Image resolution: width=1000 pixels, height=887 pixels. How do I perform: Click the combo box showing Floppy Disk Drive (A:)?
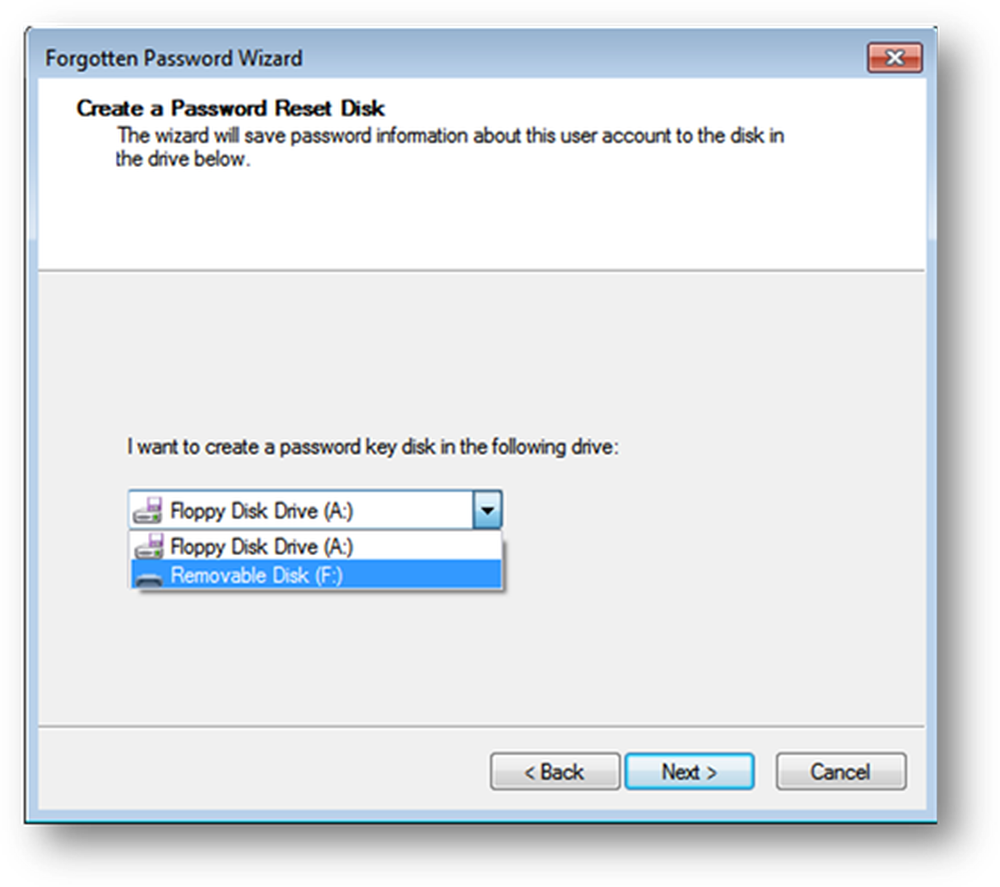pyautogui.click(x=300, y=510)
